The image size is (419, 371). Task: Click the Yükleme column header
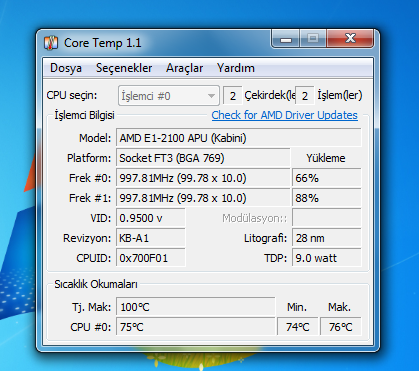[x=326, y=158]
